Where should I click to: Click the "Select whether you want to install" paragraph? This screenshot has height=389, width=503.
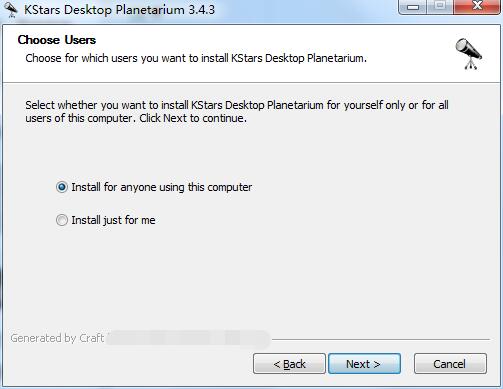pyautogui.click(x=237, y=112)
